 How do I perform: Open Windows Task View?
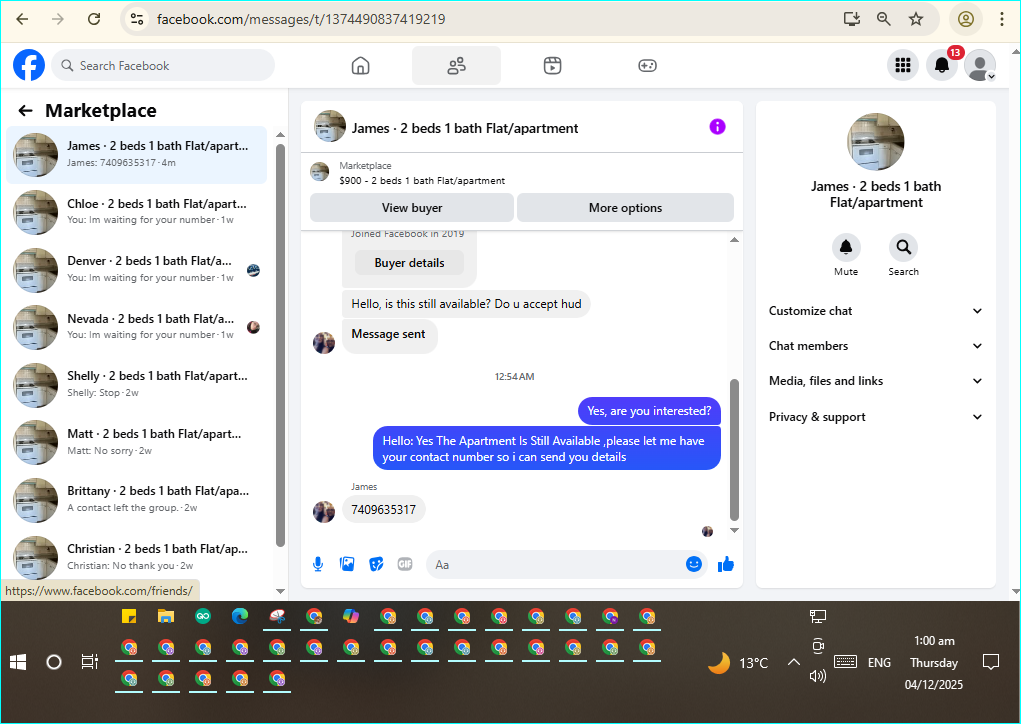pos(89,662)
